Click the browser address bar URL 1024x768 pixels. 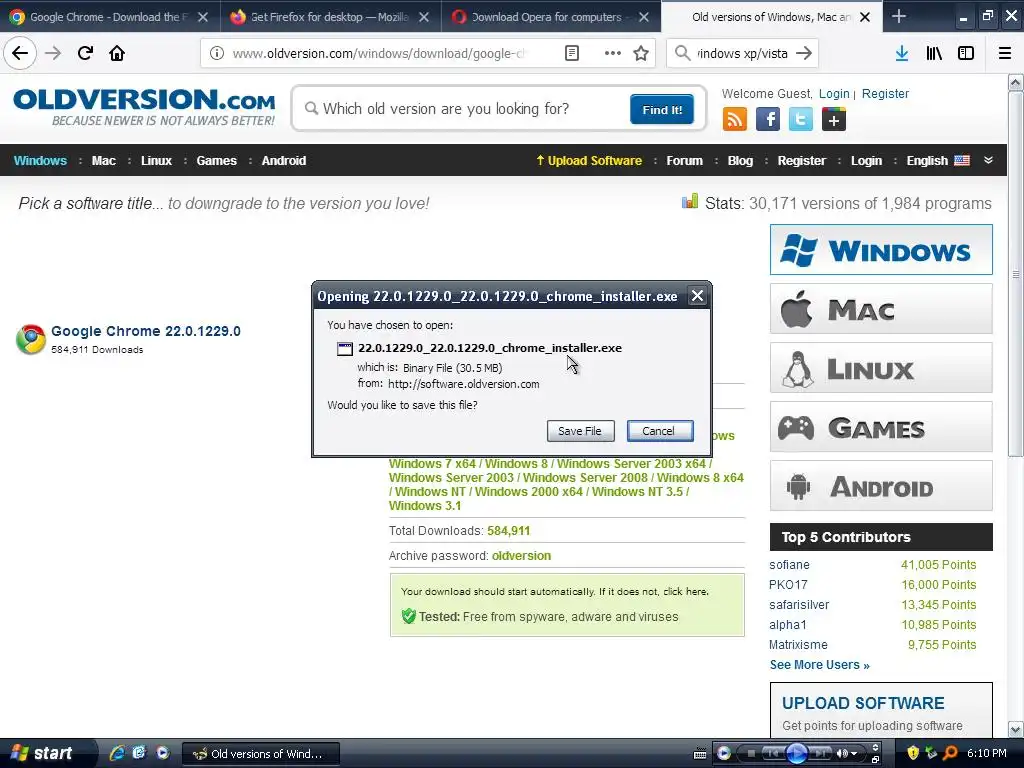(x=379, y=54)
